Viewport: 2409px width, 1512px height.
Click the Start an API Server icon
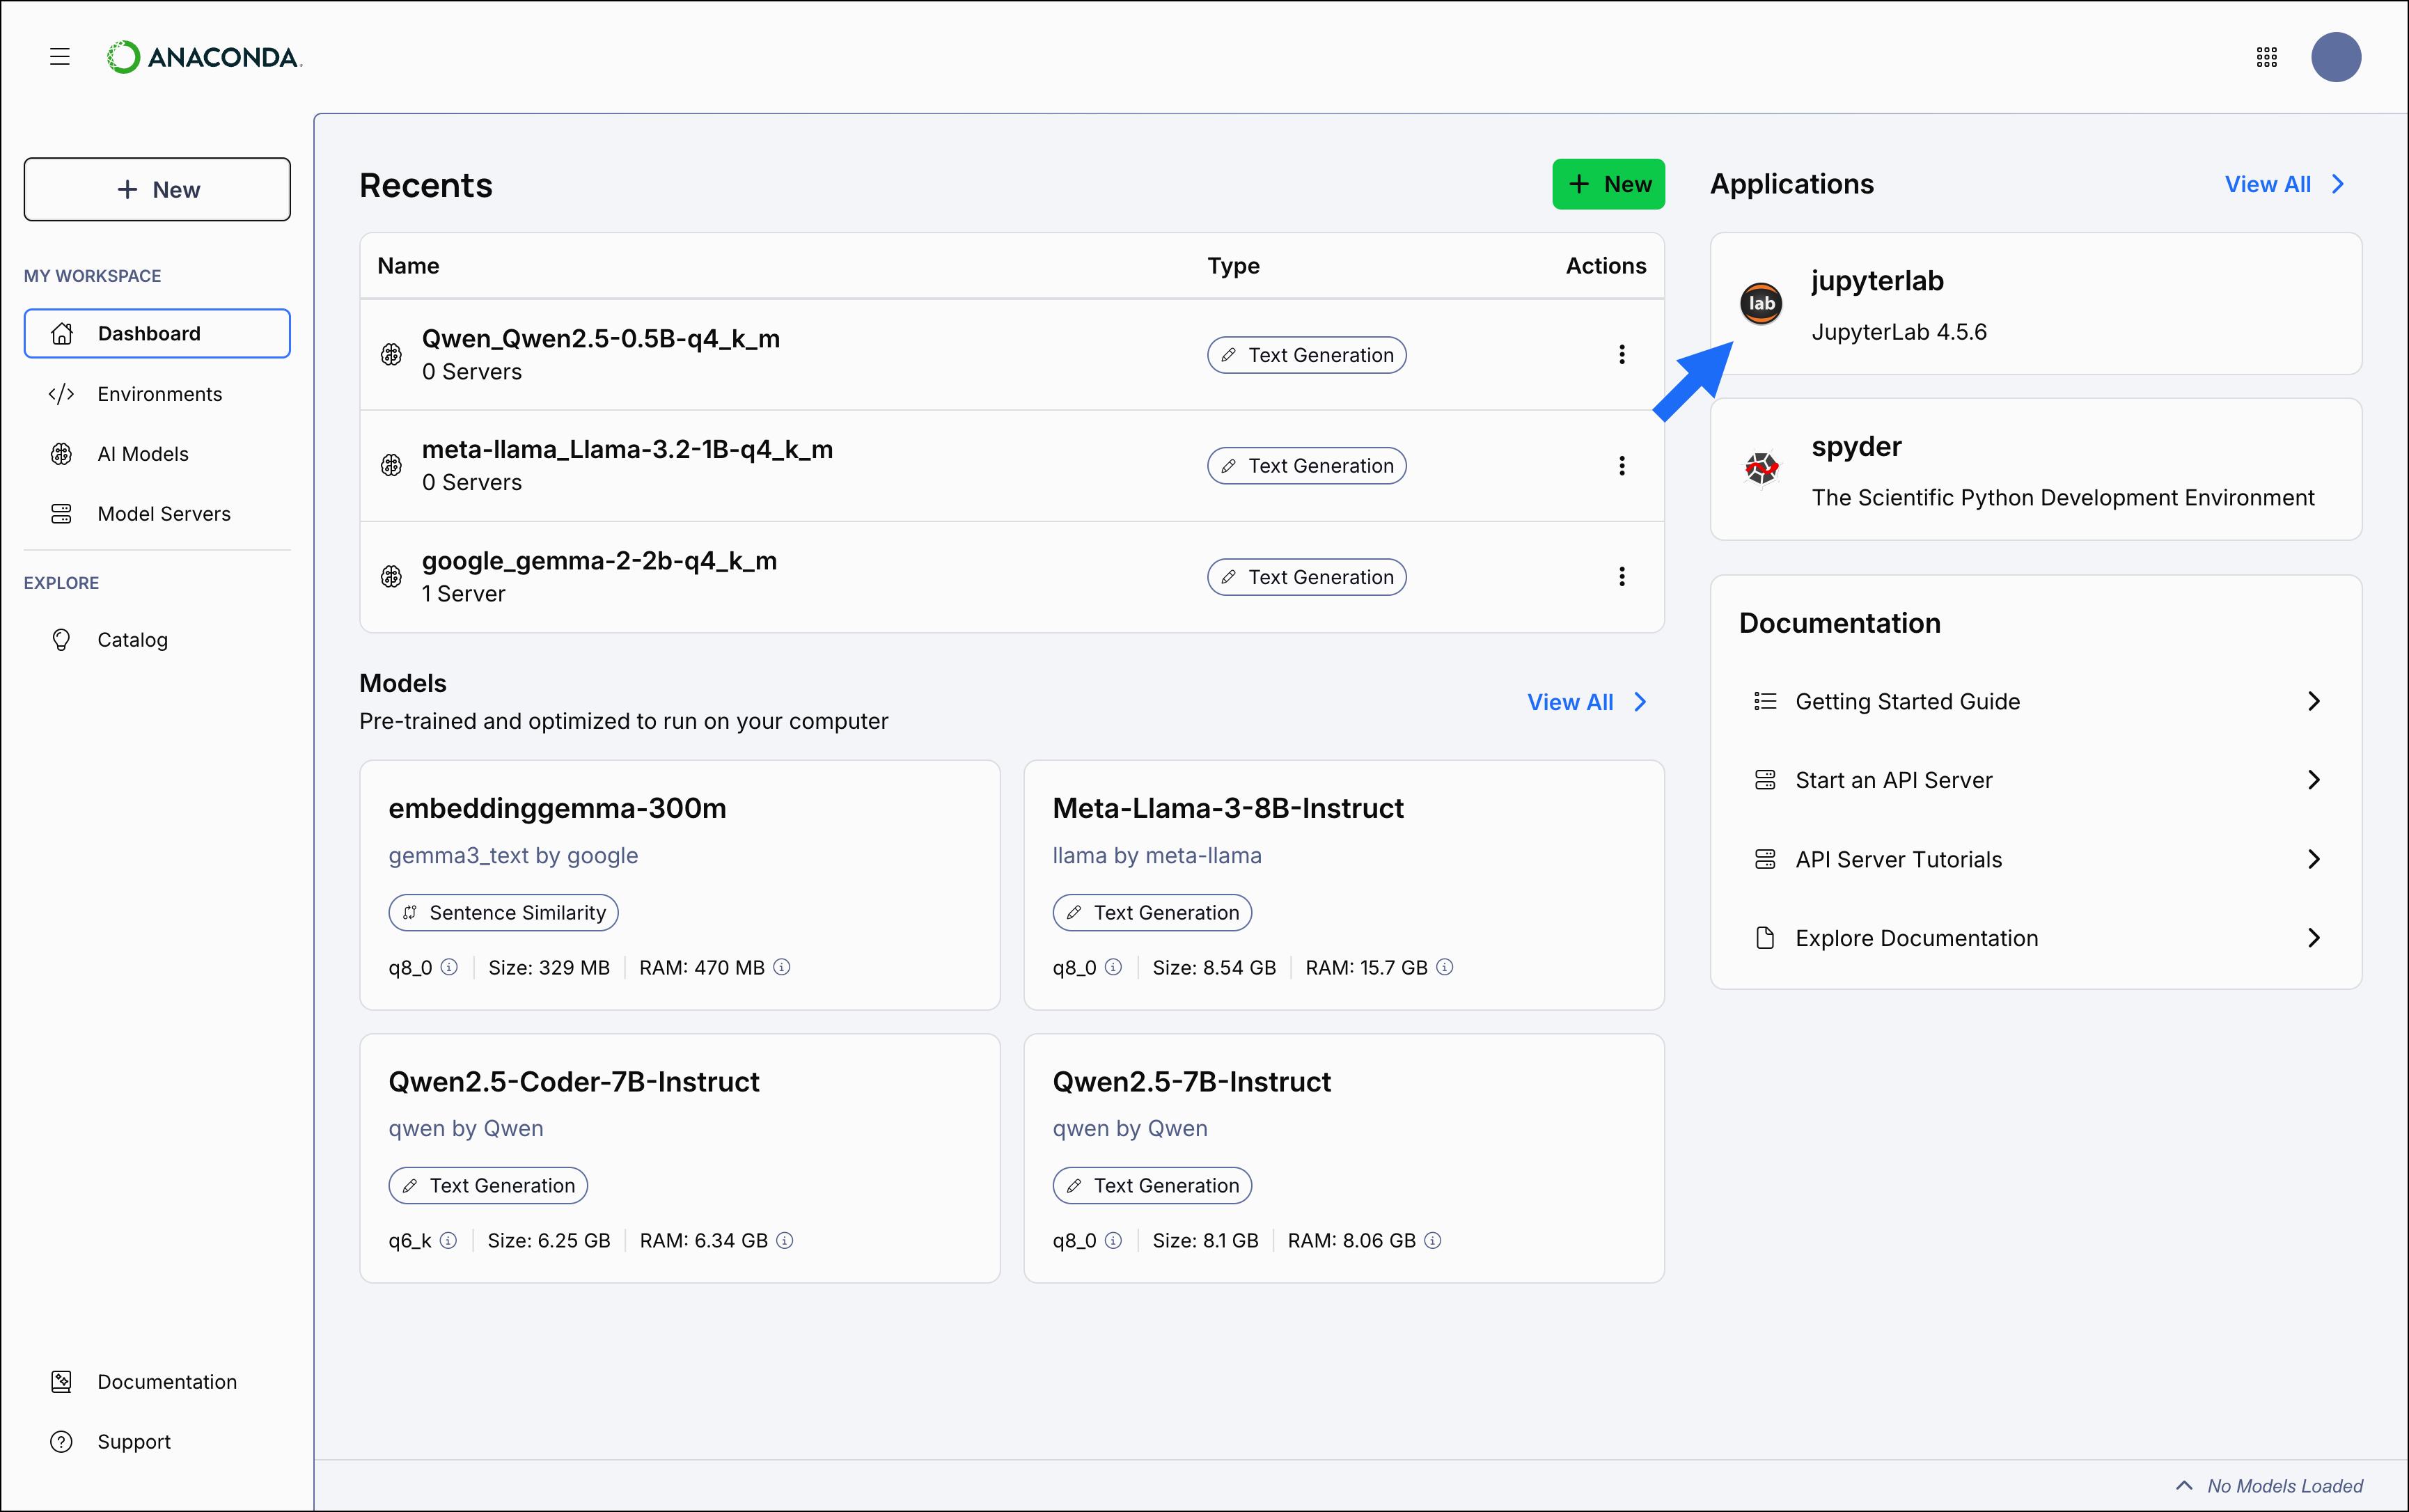[1765, 780]
